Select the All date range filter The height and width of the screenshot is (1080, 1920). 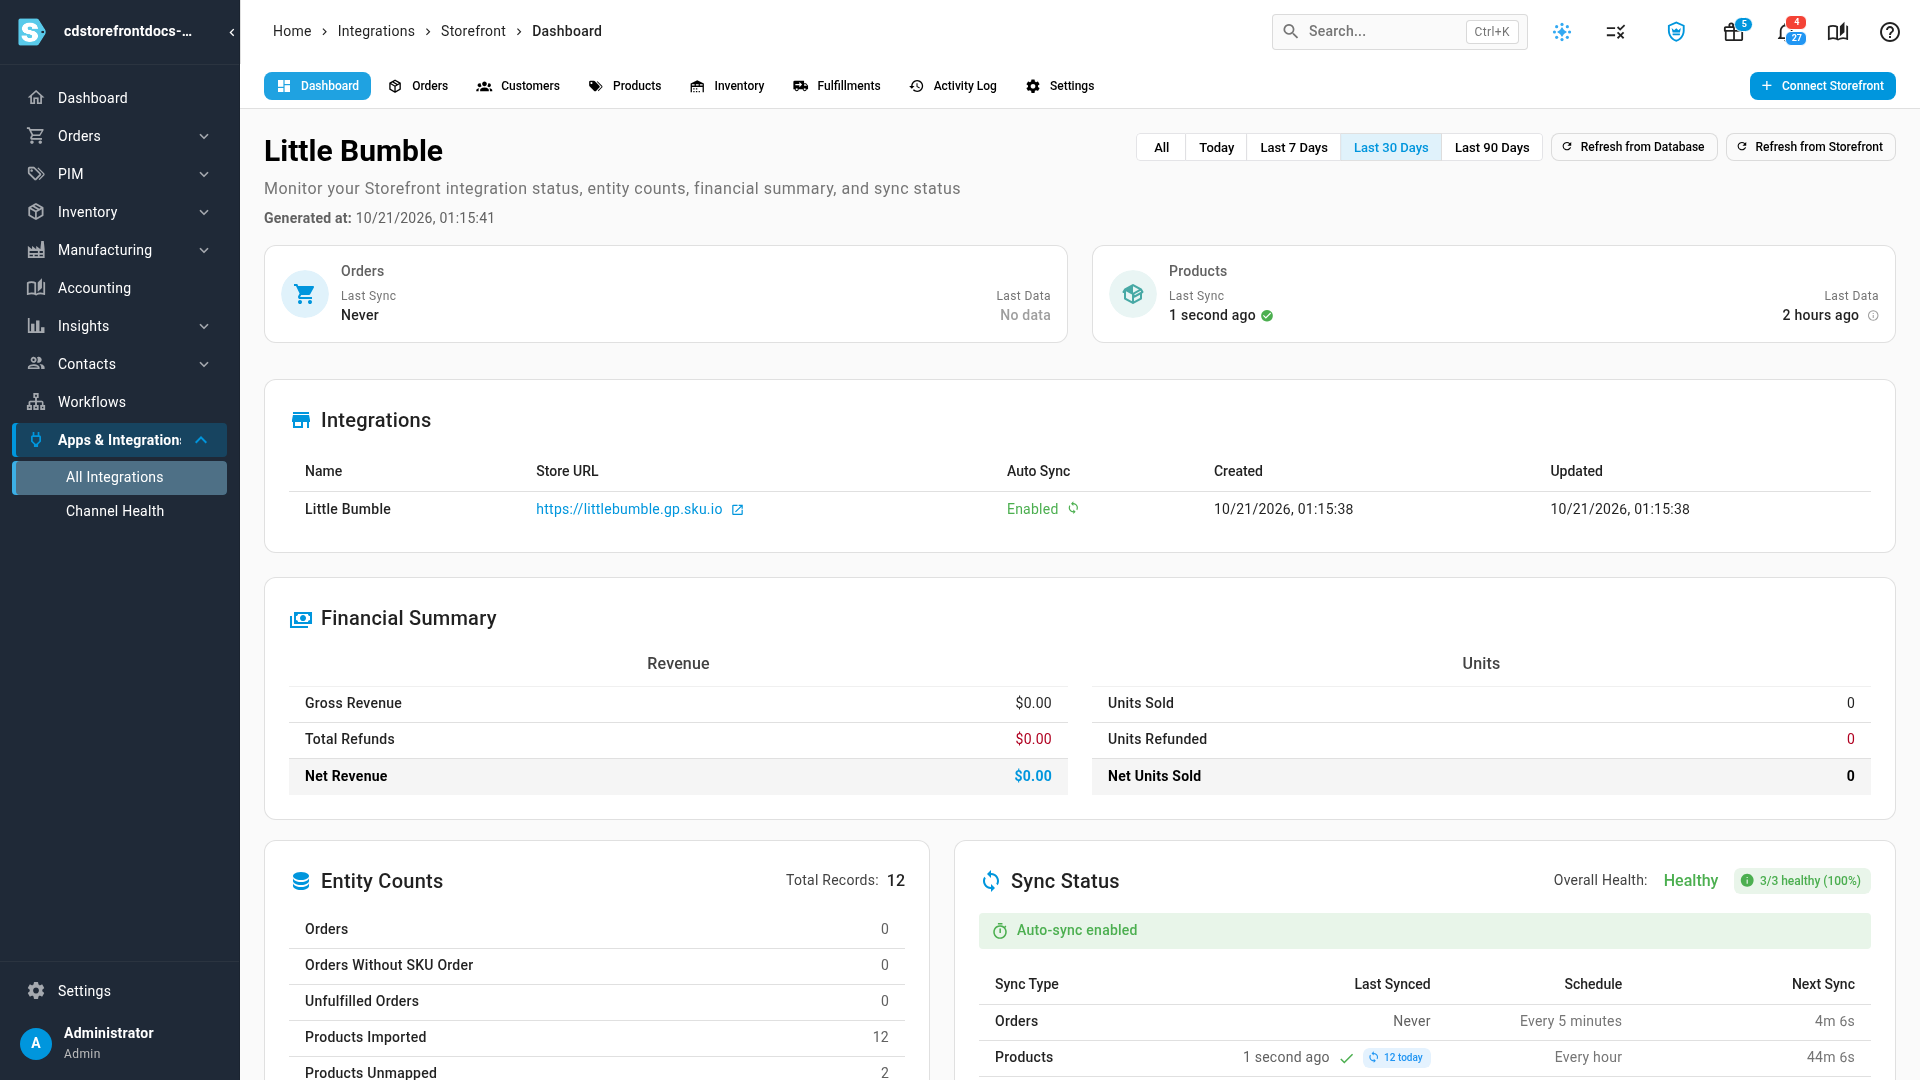point(1161,147)
